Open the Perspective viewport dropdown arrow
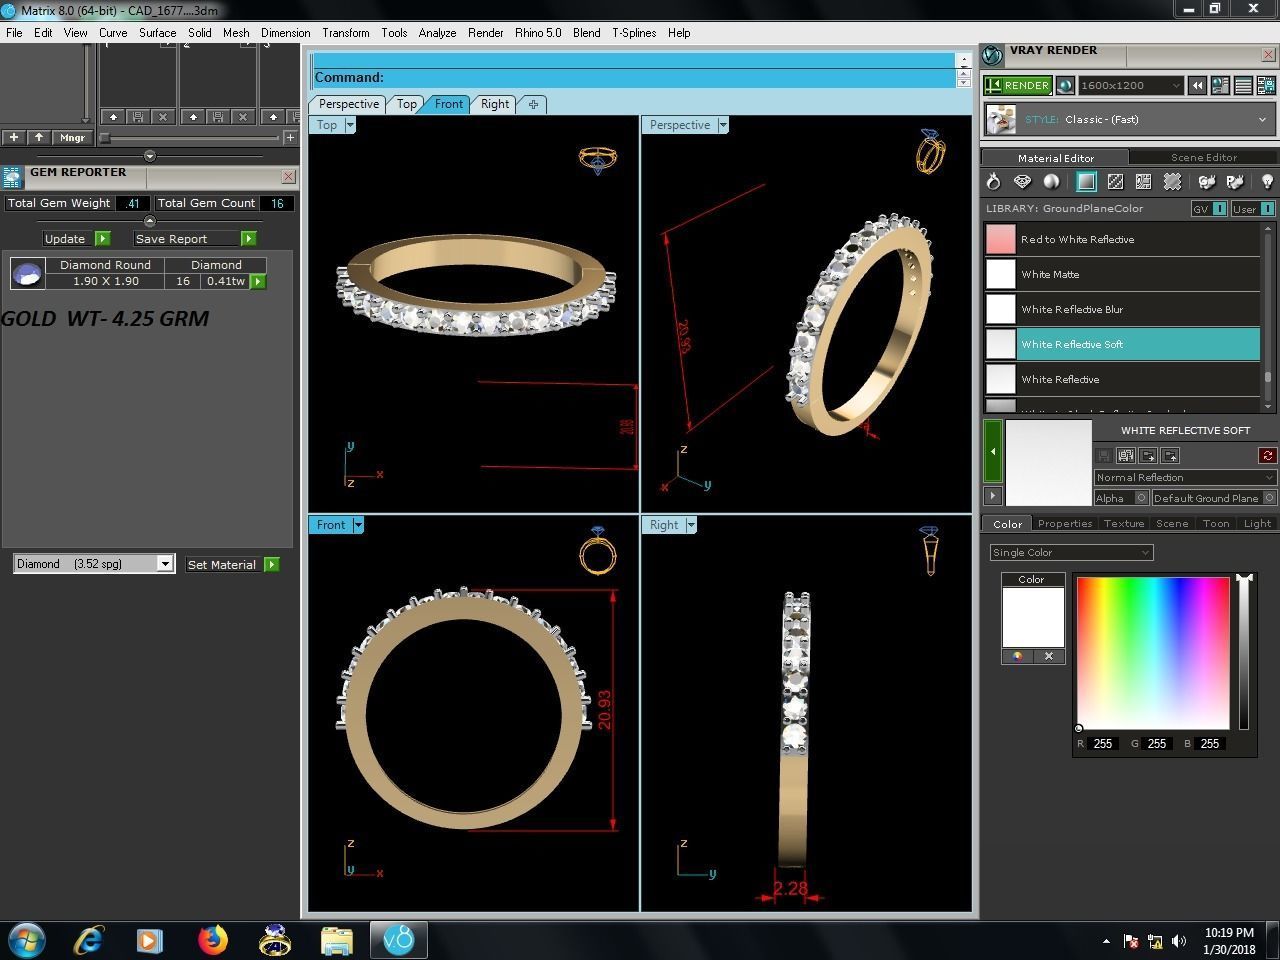1280x960 pixels. click(x=723, y=125)
